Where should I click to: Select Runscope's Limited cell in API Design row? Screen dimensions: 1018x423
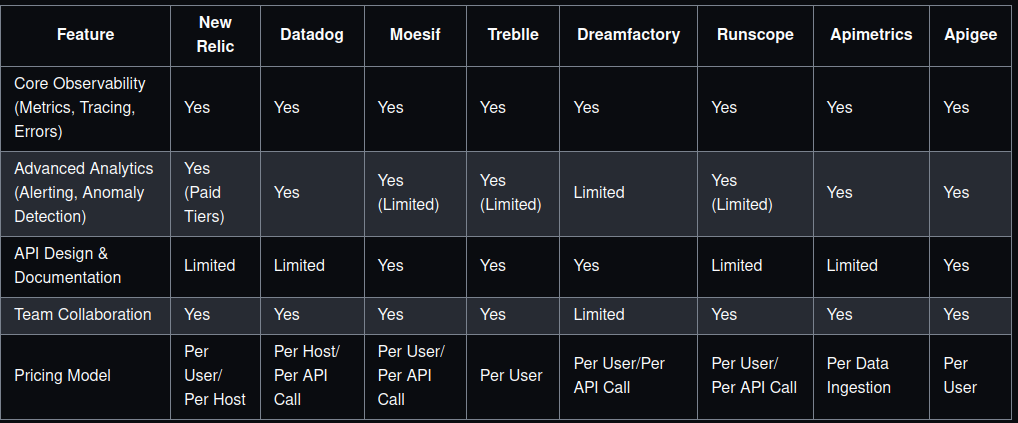[737, 265]
